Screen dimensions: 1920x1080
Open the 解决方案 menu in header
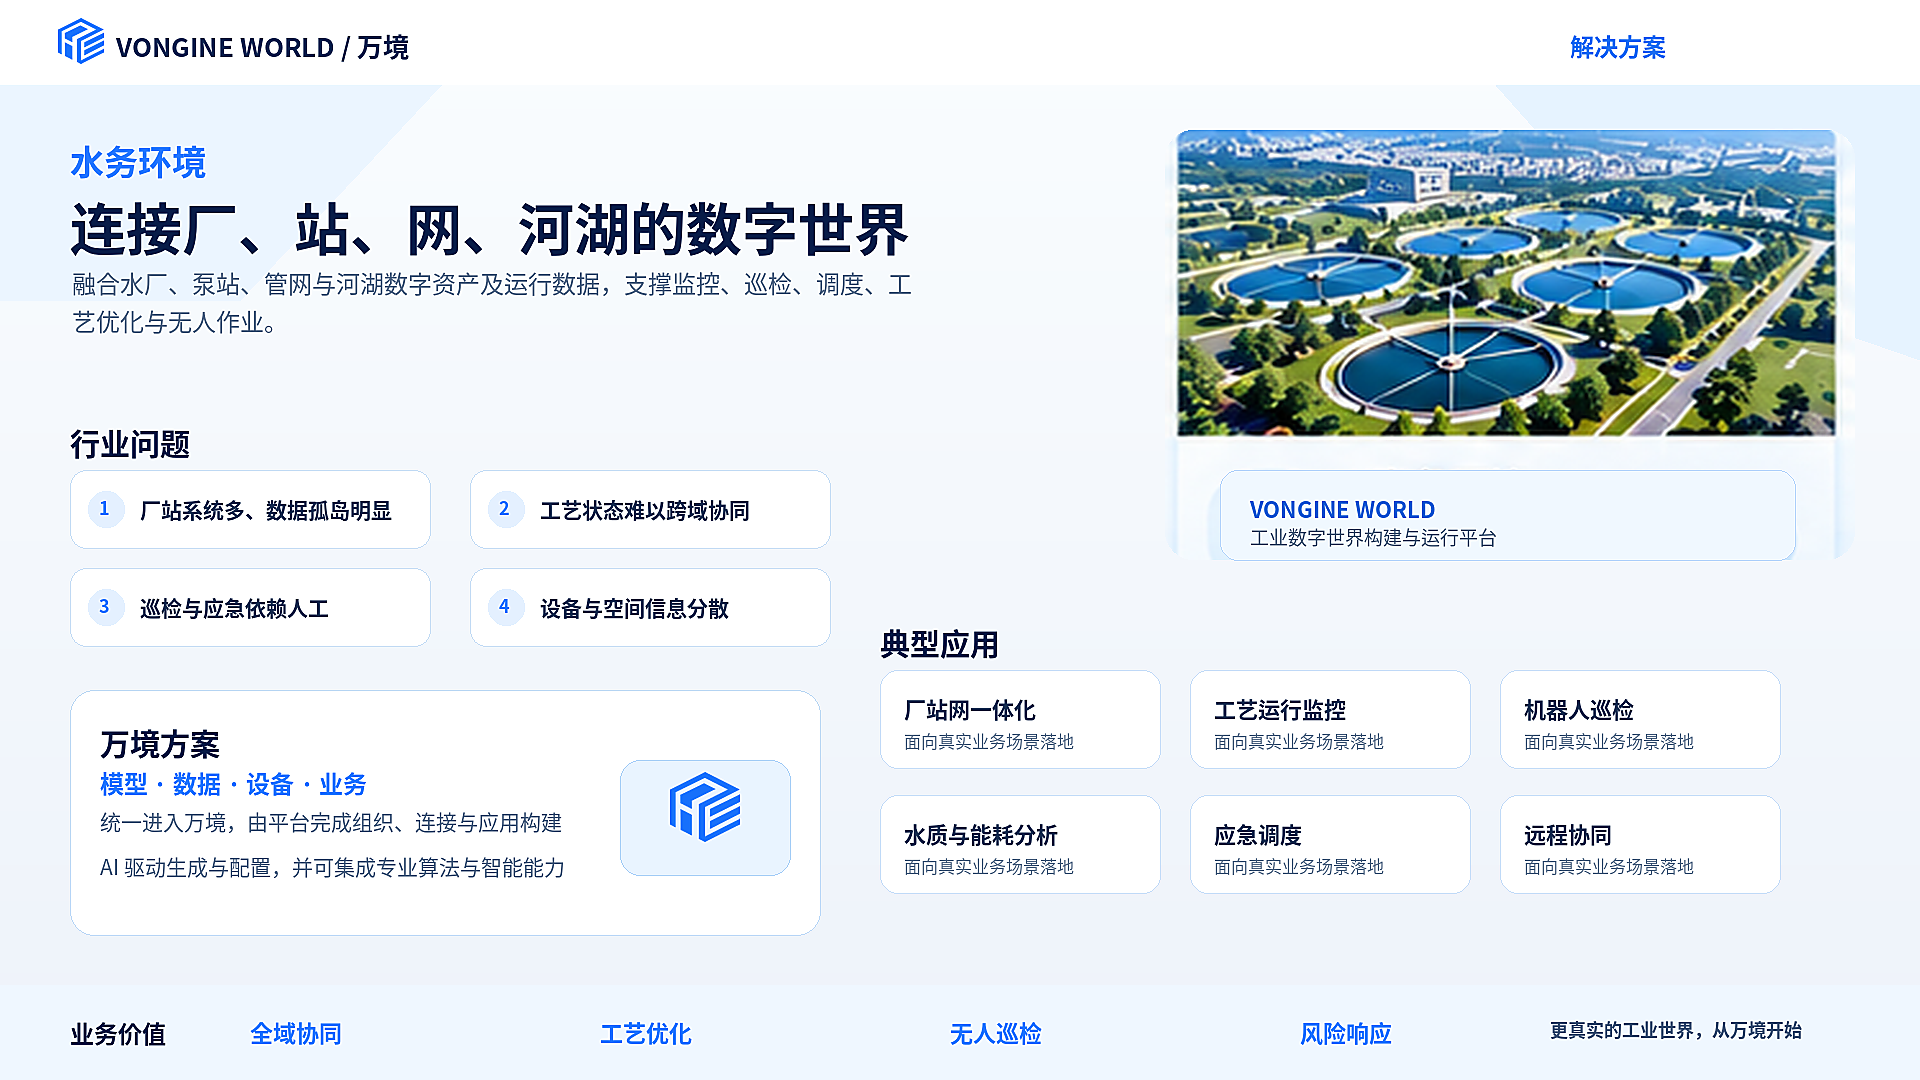coord(1617,47)
